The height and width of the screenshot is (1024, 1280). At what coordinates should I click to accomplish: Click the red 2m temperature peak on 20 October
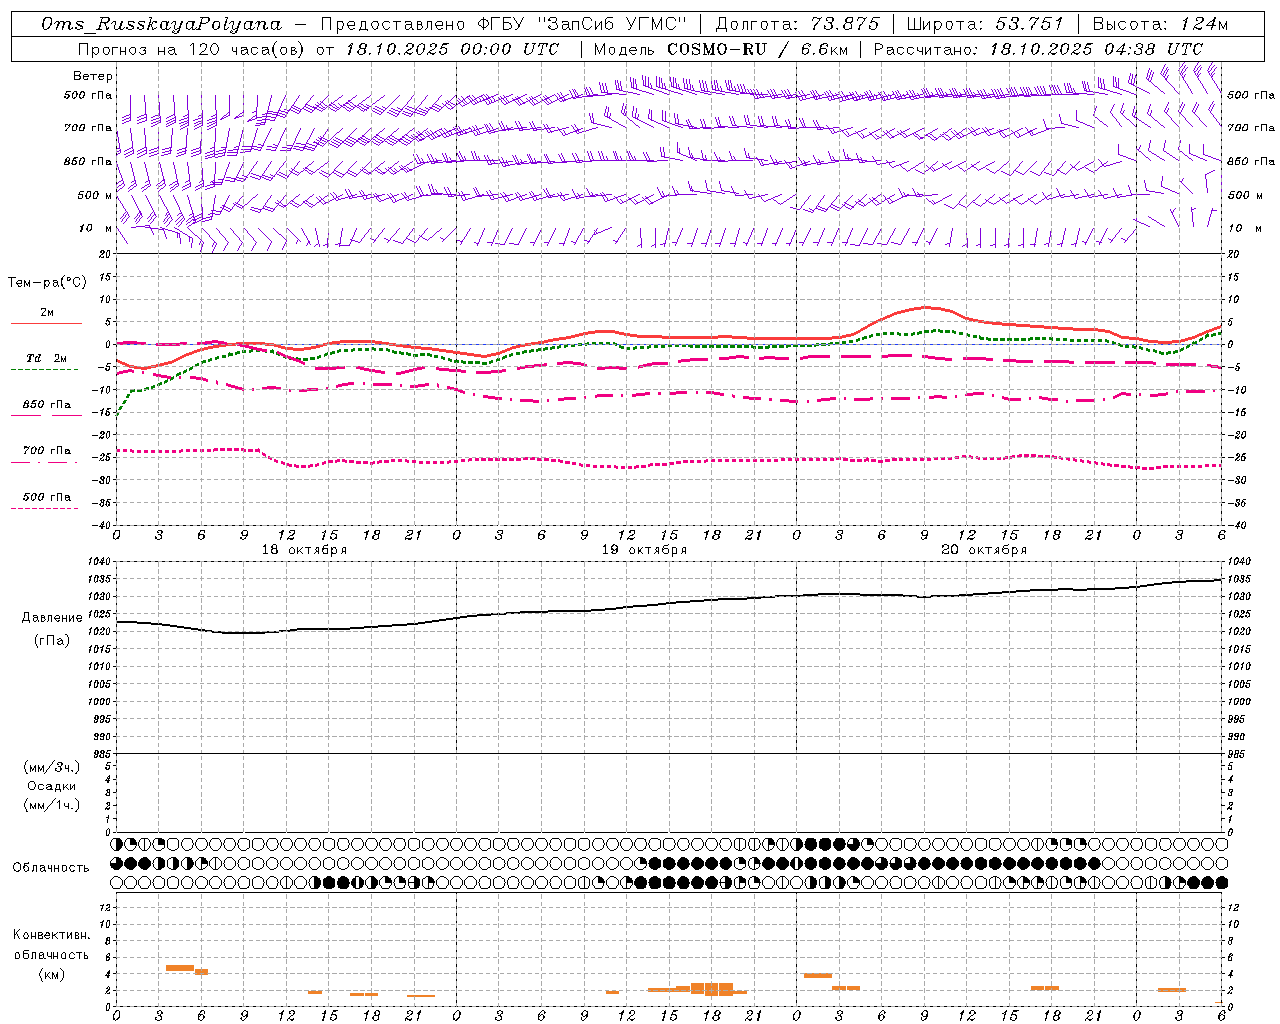pos(925,307)
